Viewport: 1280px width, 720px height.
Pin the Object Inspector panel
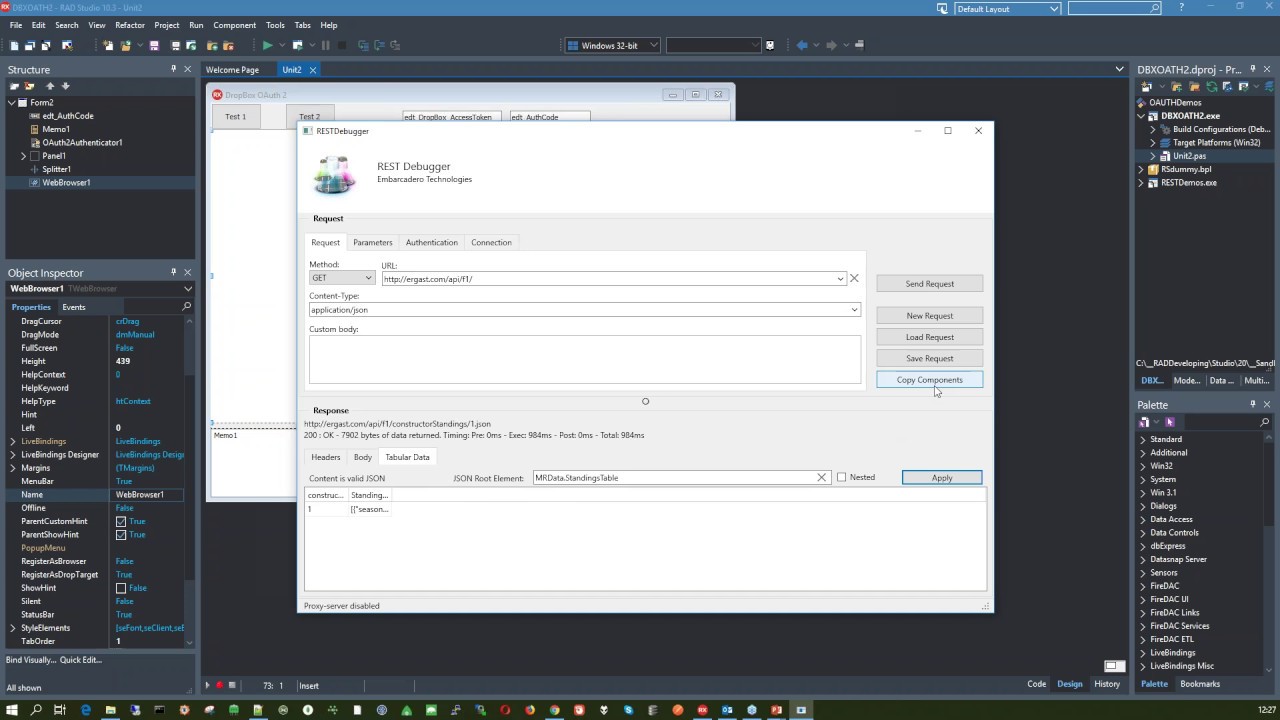click(x=173, y=272)
